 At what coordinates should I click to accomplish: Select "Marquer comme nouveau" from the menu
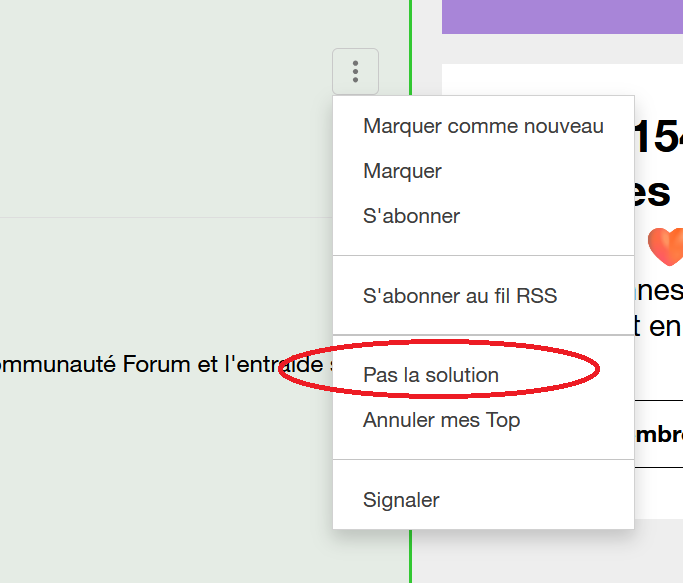point(483,126)
